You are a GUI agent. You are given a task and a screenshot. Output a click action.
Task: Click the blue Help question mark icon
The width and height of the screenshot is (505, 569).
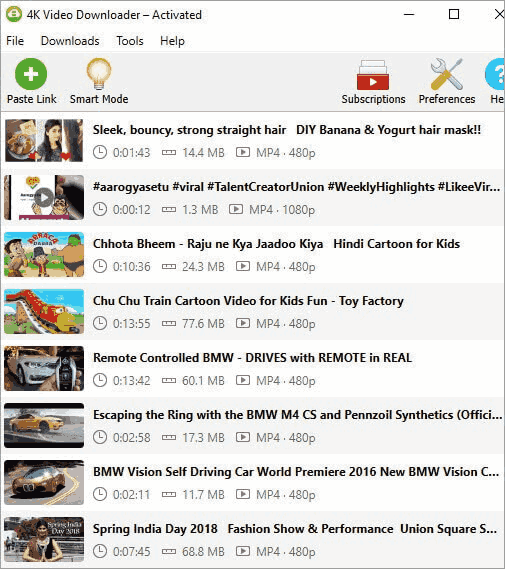tap(495, 74)
